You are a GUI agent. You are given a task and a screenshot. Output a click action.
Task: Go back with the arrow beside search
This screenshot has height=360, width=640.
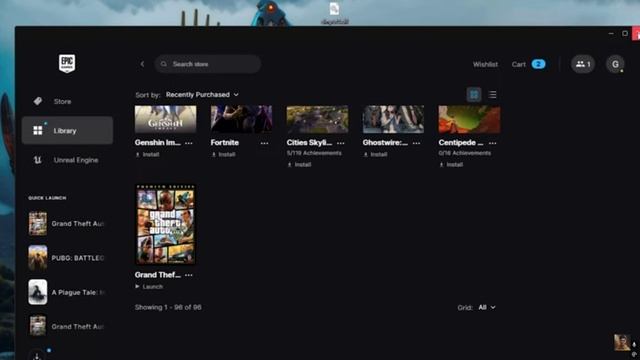142,64
